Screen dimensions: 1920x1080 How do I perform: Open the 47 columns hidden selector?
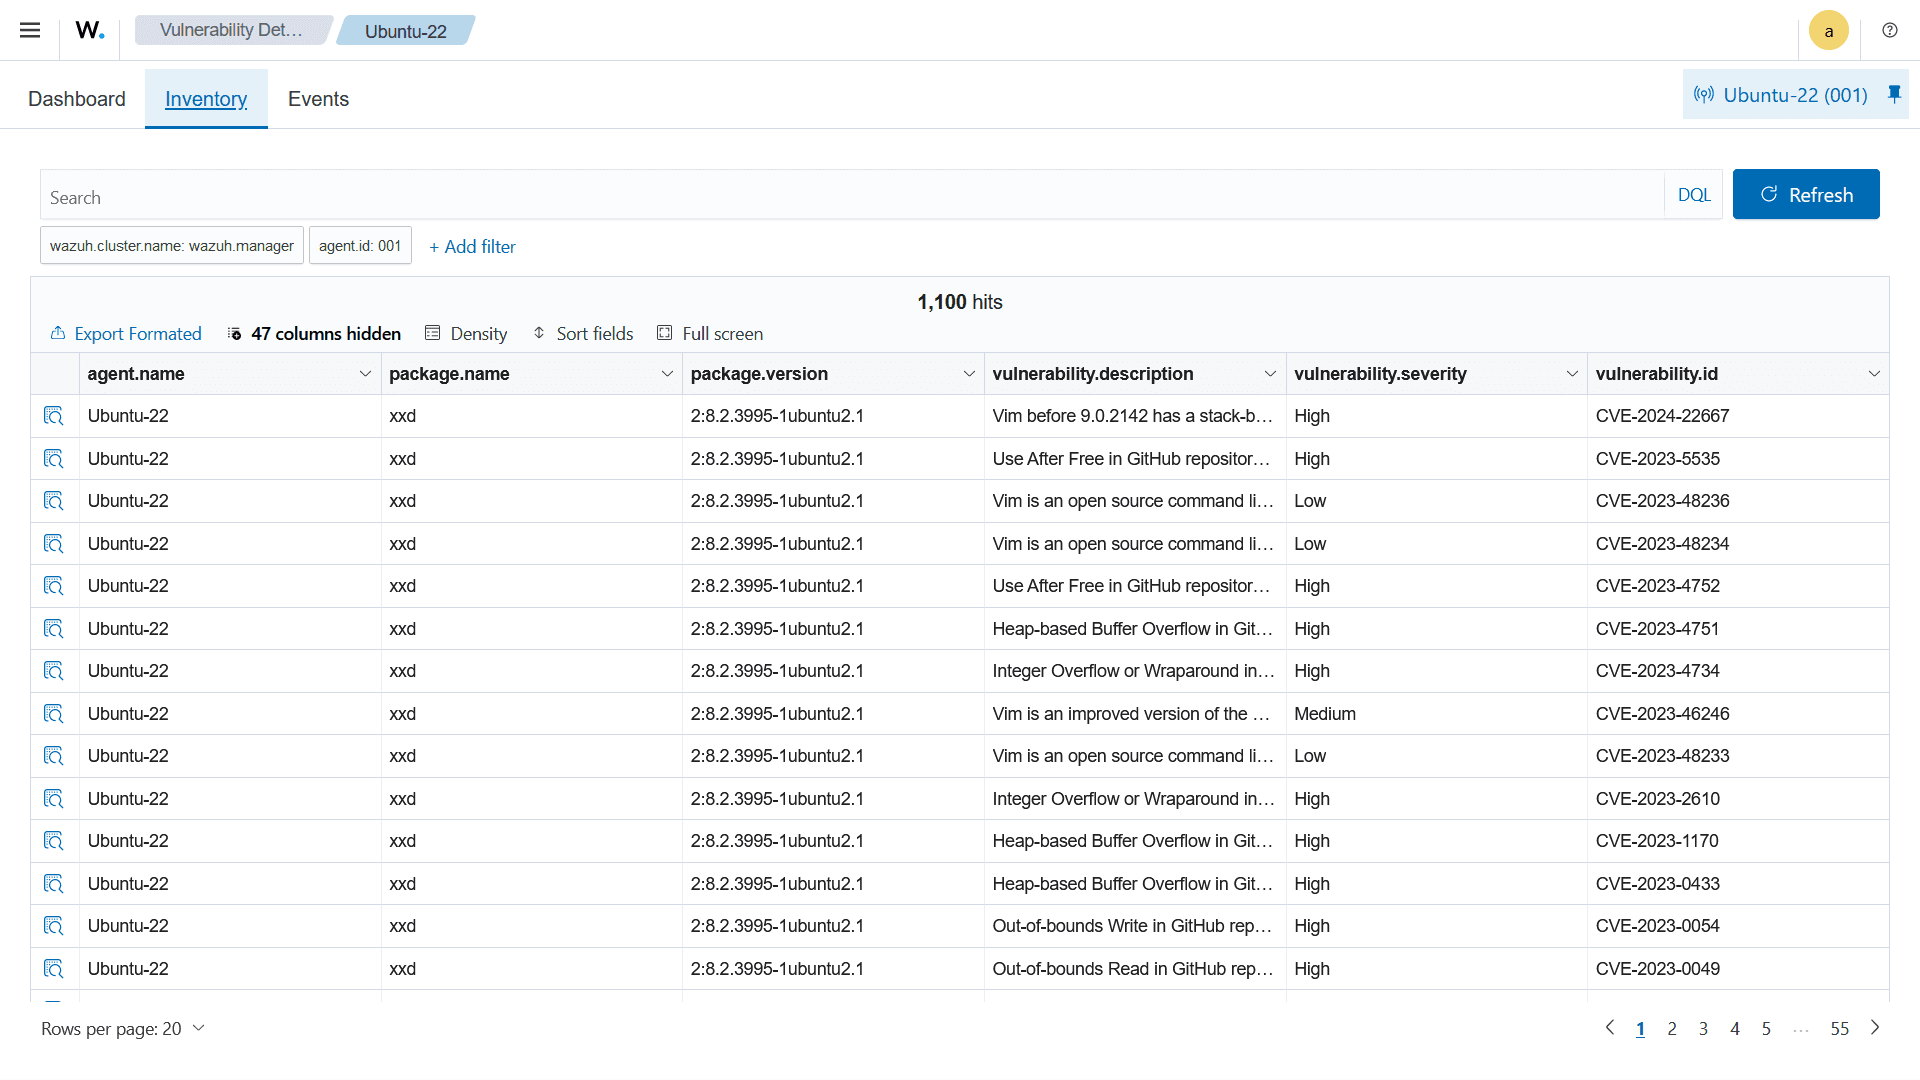pos(314,334)
